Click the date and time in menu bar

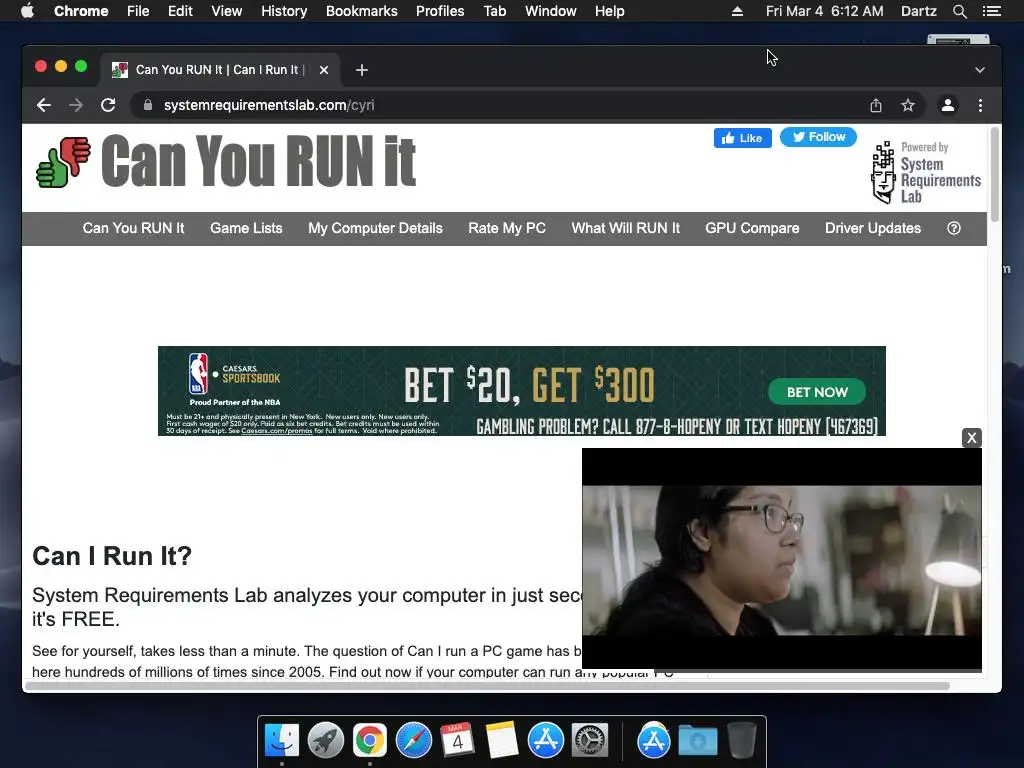point(824,11)
